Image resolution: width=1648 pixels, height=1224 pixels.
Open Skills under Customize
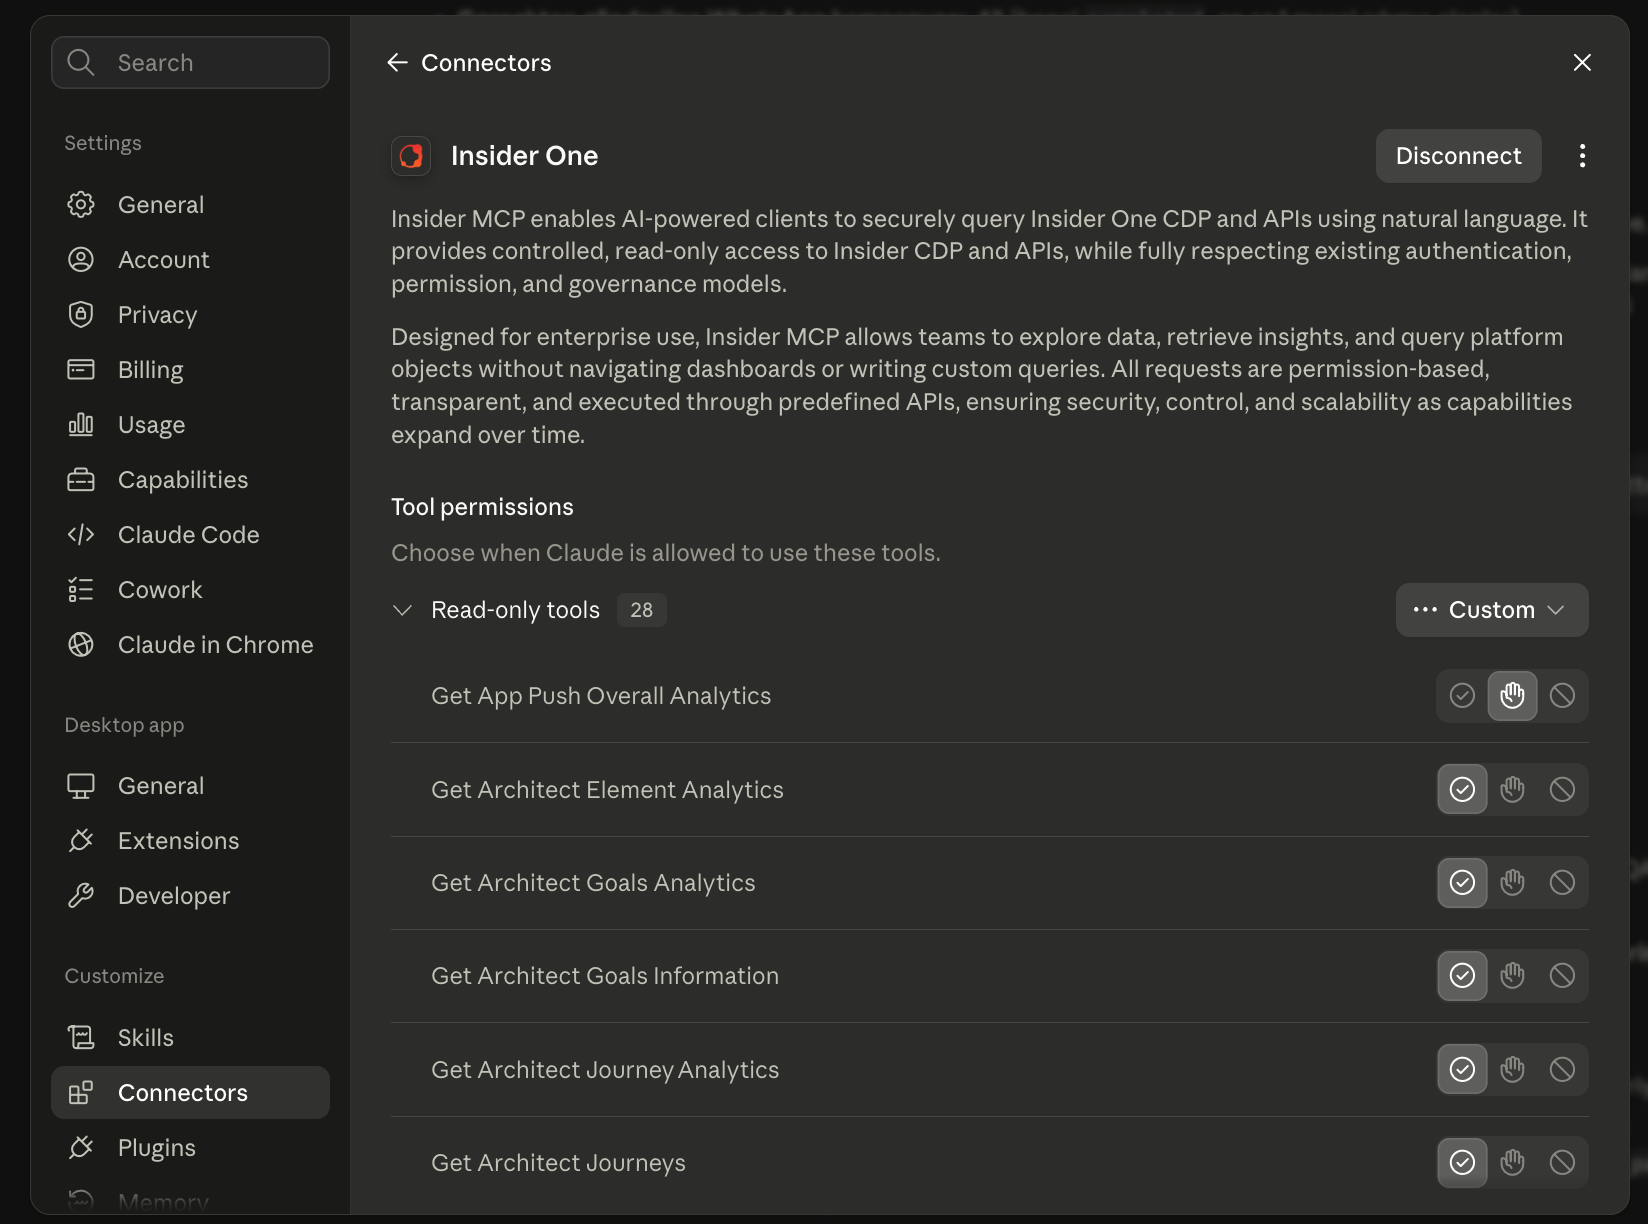pos(190,1037)
